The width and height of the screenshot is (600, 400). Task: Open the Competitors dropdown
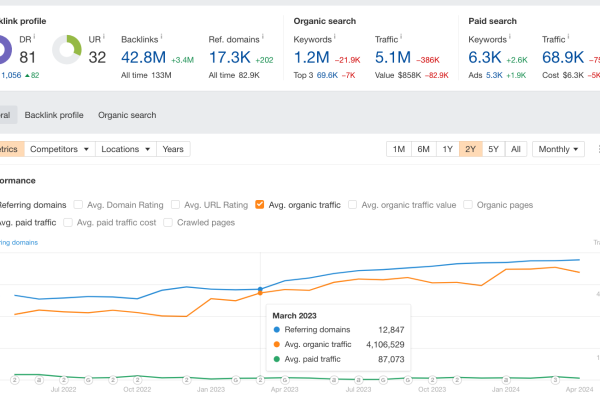click(x=60, y=149)
